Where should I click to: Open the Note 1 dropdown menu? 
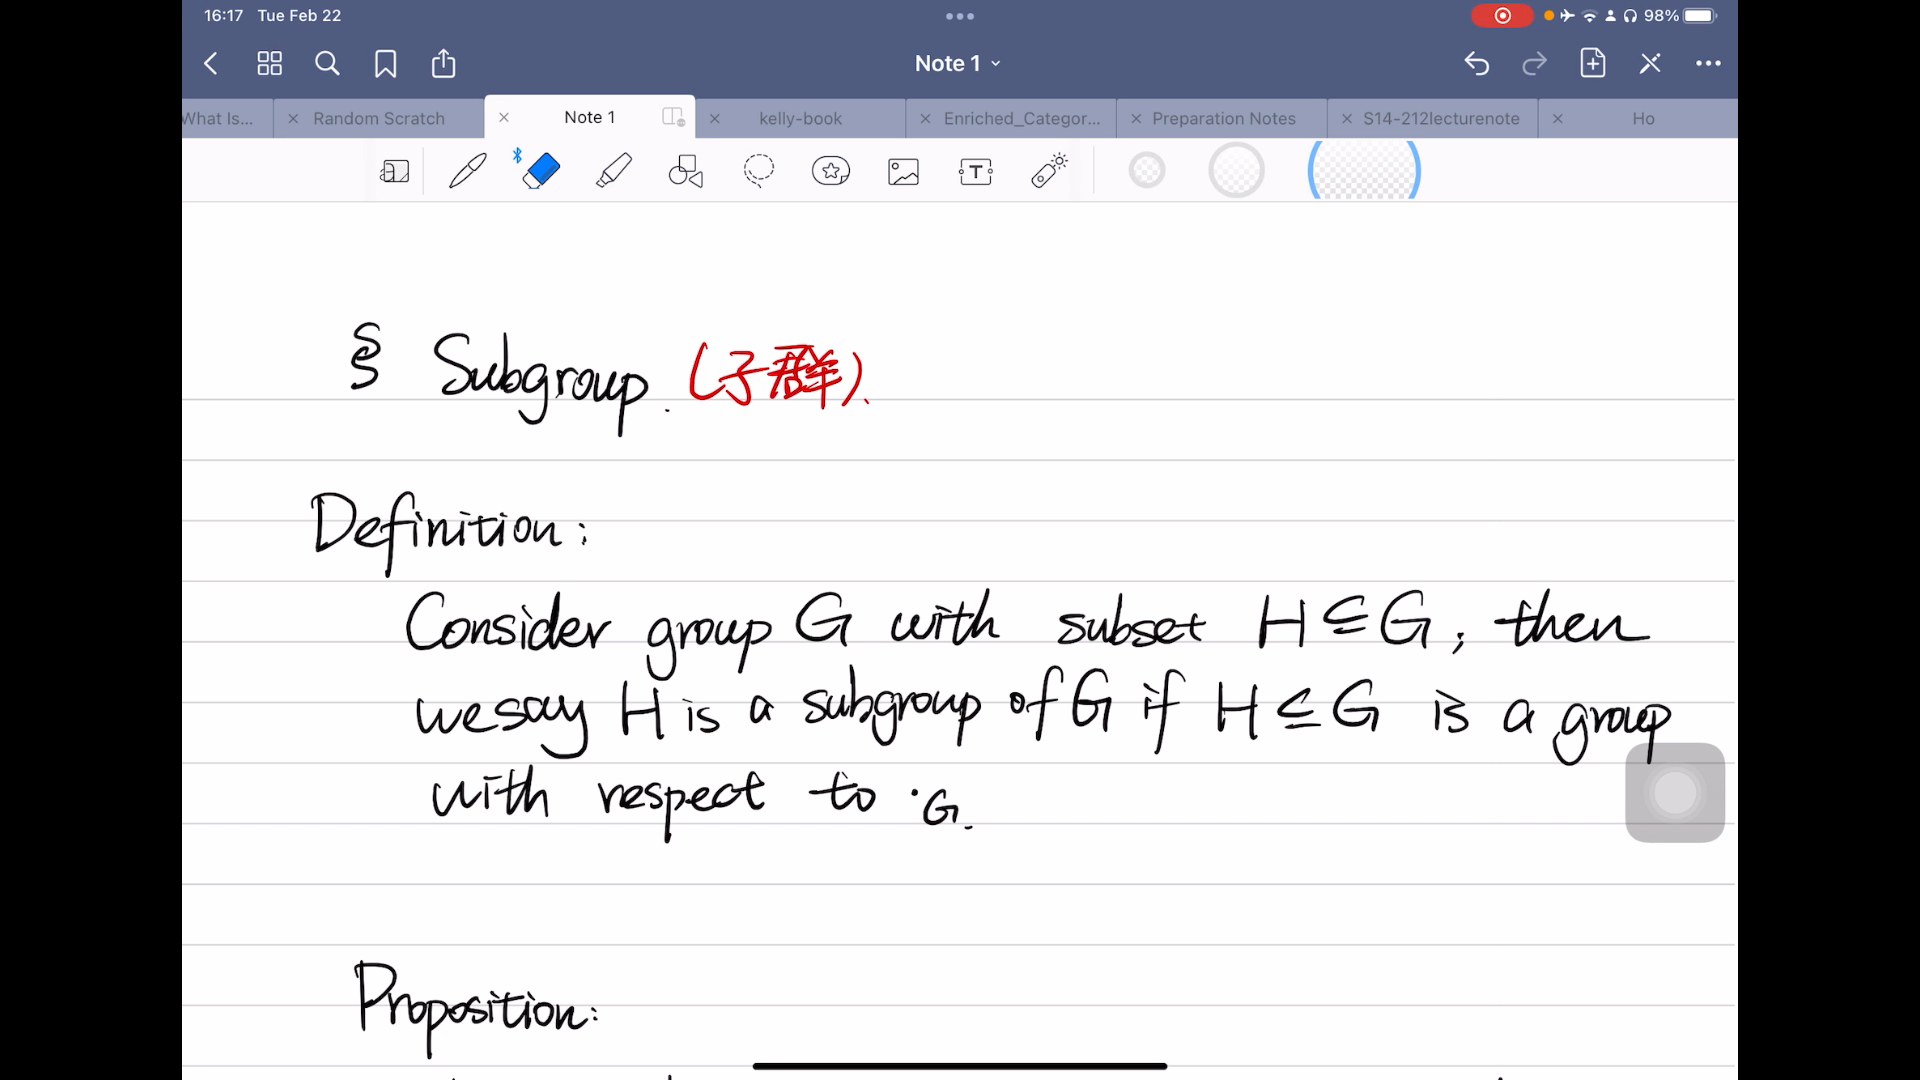point(960,62)
